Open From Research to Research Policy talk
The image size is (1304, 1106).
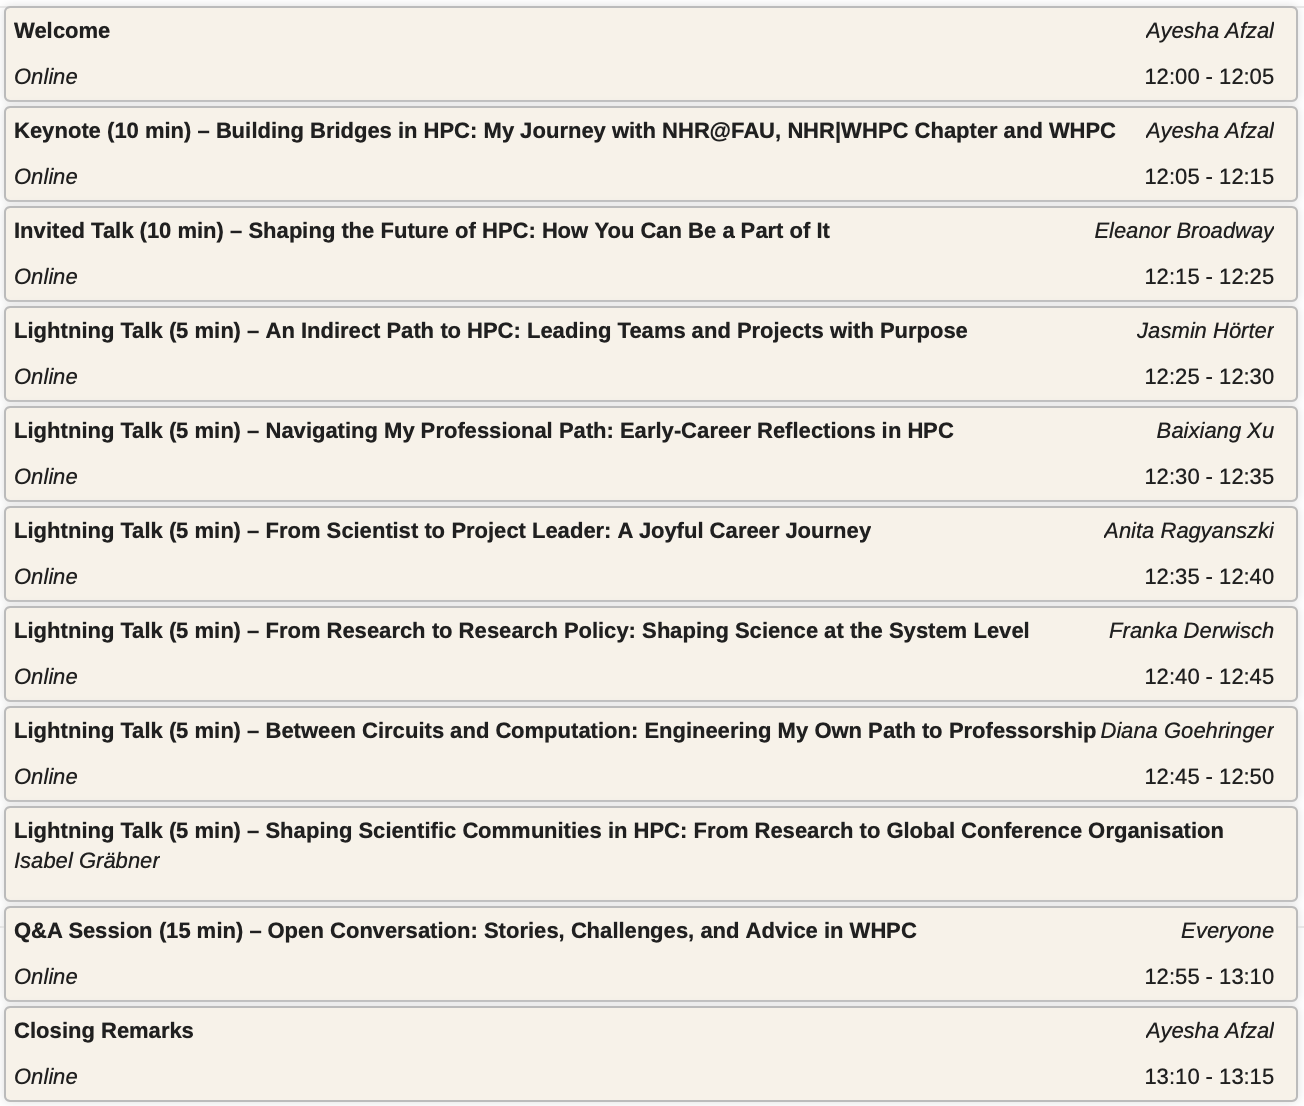point(521,631)
